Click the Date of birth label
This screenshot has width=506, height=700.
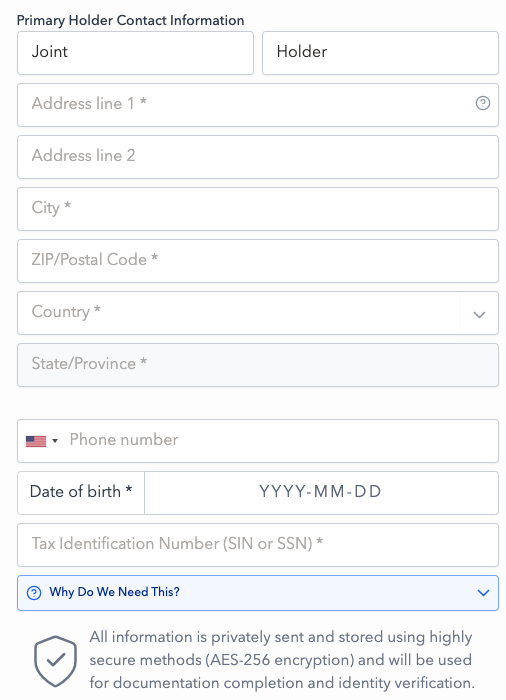pos(81,492)
